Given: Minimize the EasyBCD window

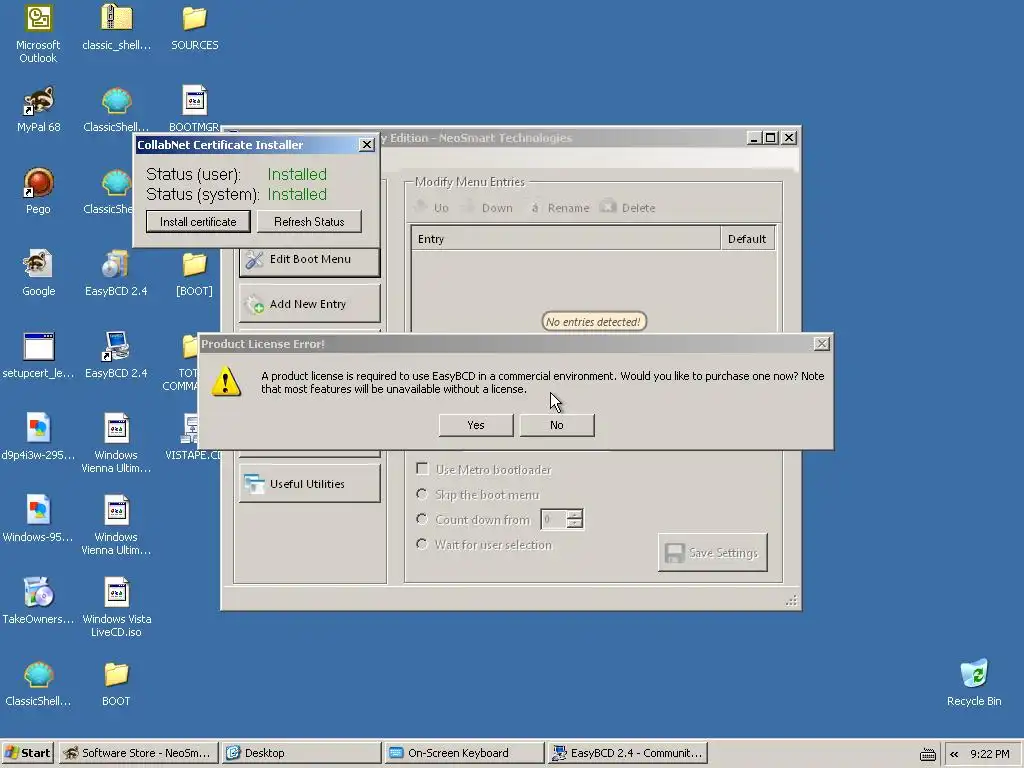Looking at the screenshot, I should [754, 138].
